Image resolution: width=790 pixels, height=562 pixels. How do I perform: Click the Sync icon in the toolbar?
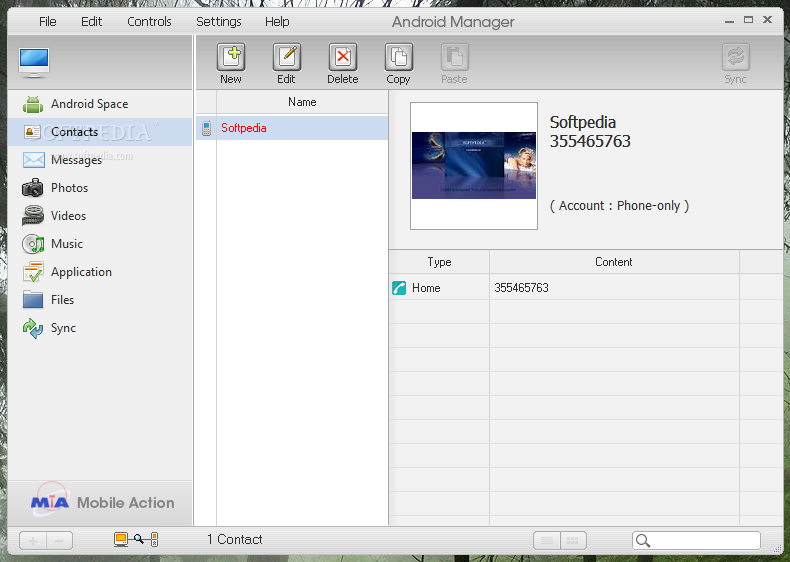[736, 57]
